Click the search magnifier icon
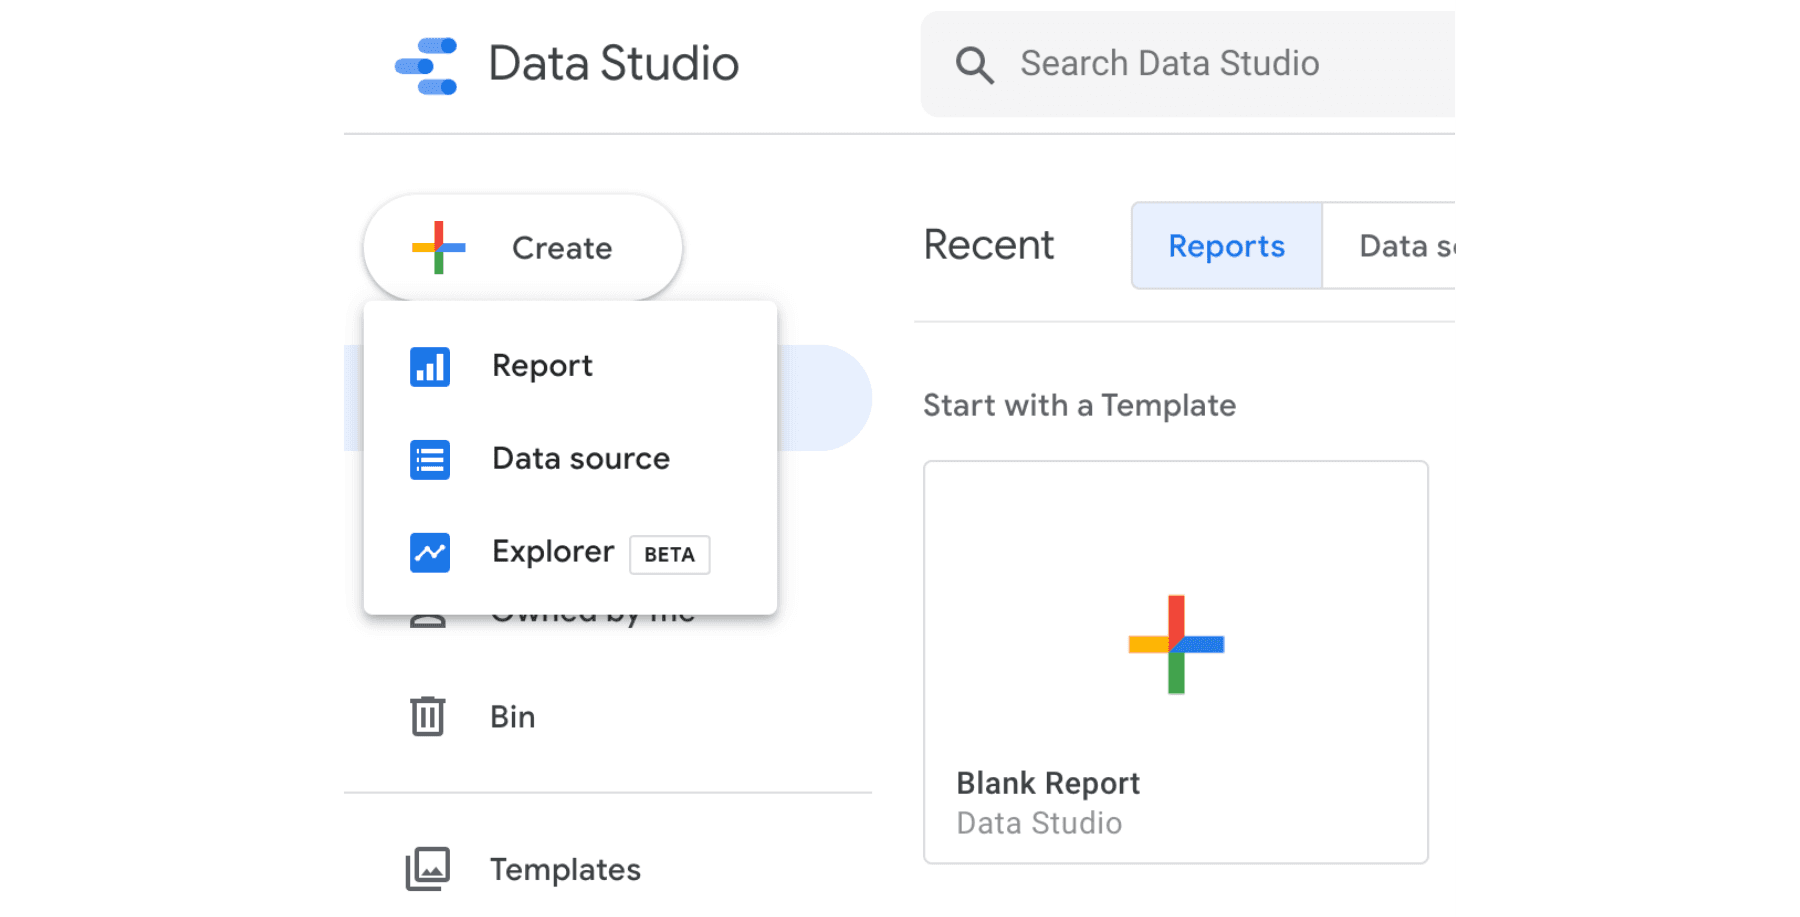The width and height of the screenshot is (1800, 917). pos(974,65)
